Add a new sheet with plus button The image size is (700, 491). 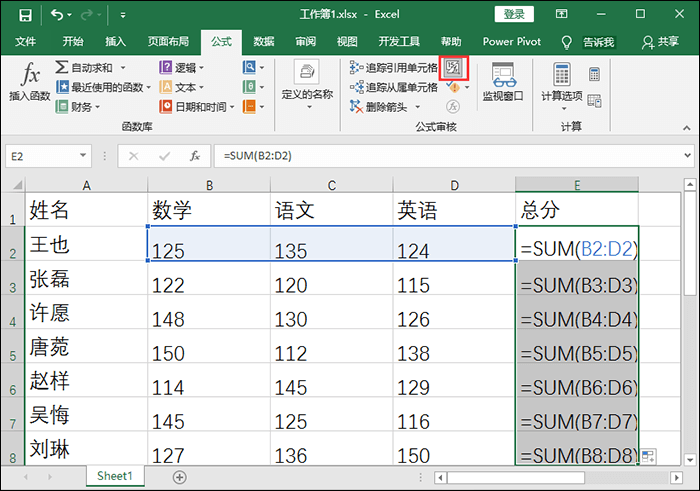(180, 477)
